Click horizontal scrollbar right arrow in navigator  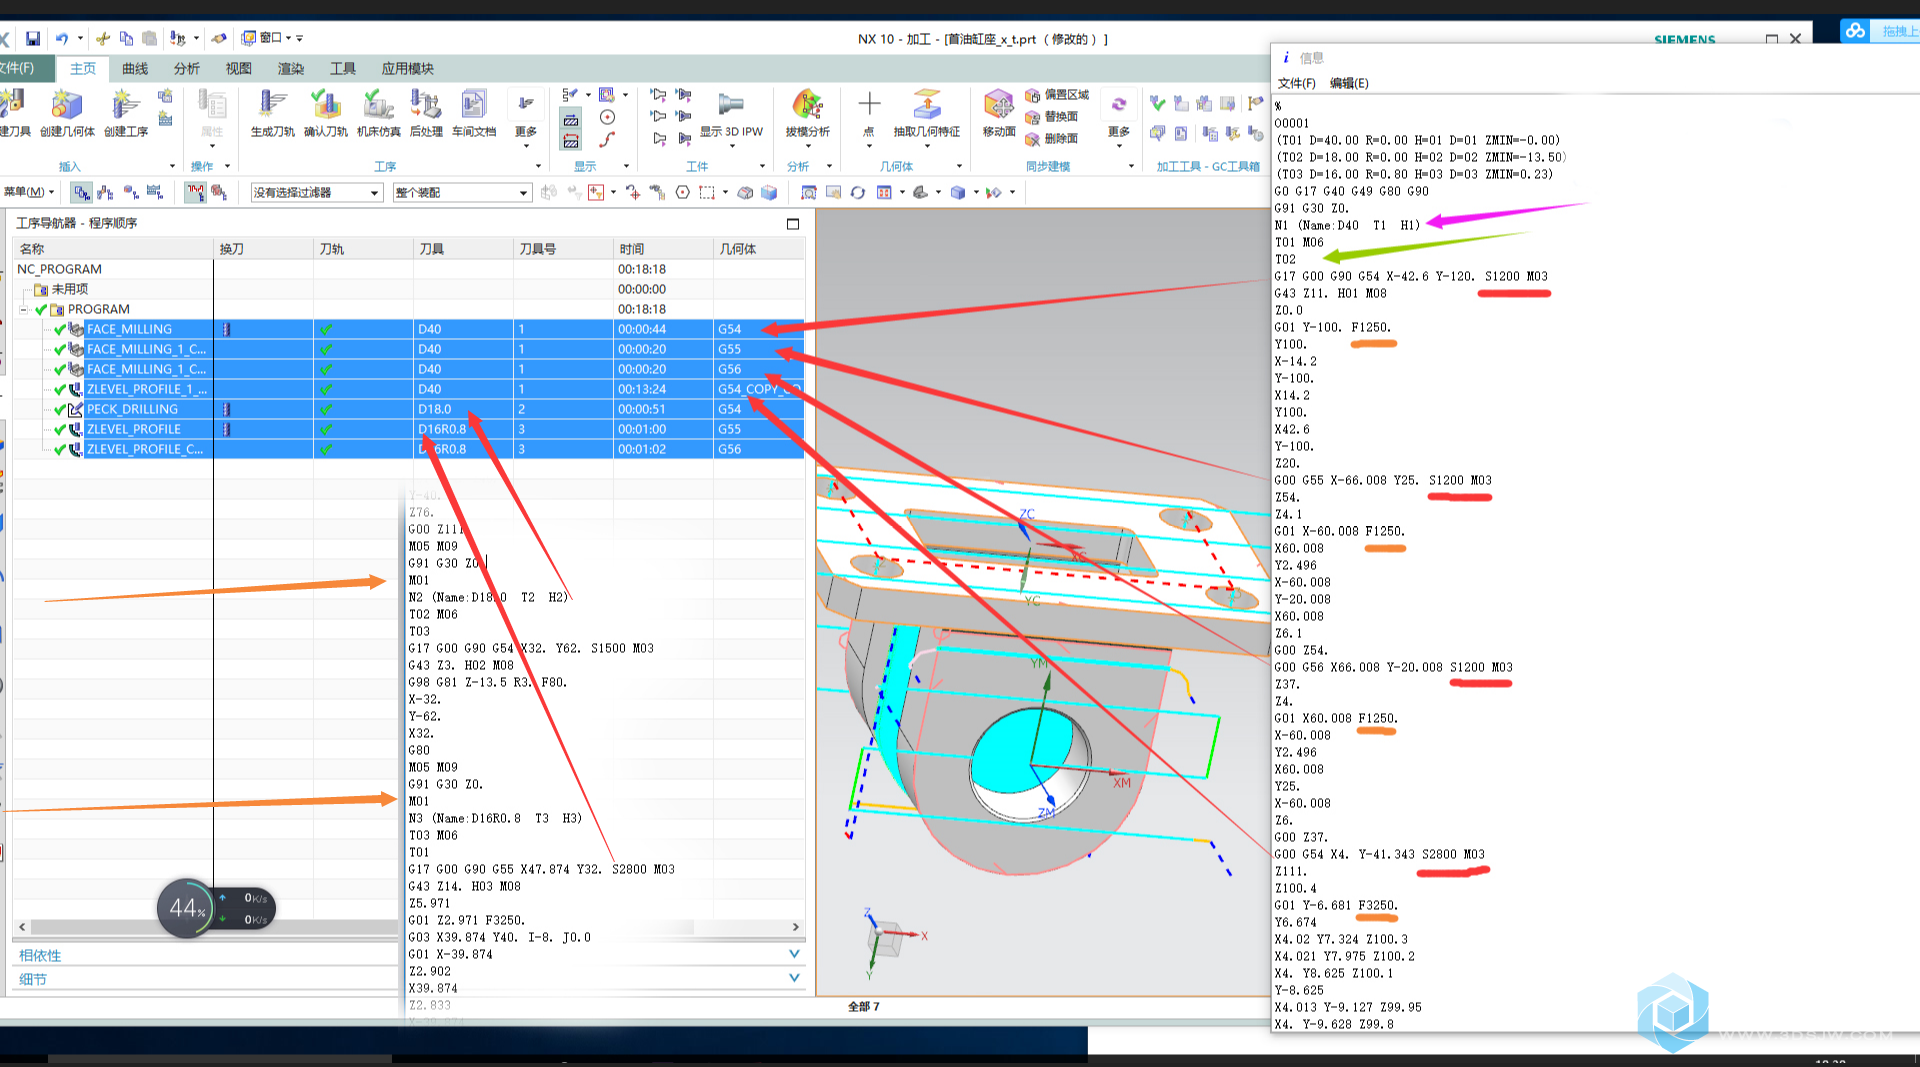point(796,927)
